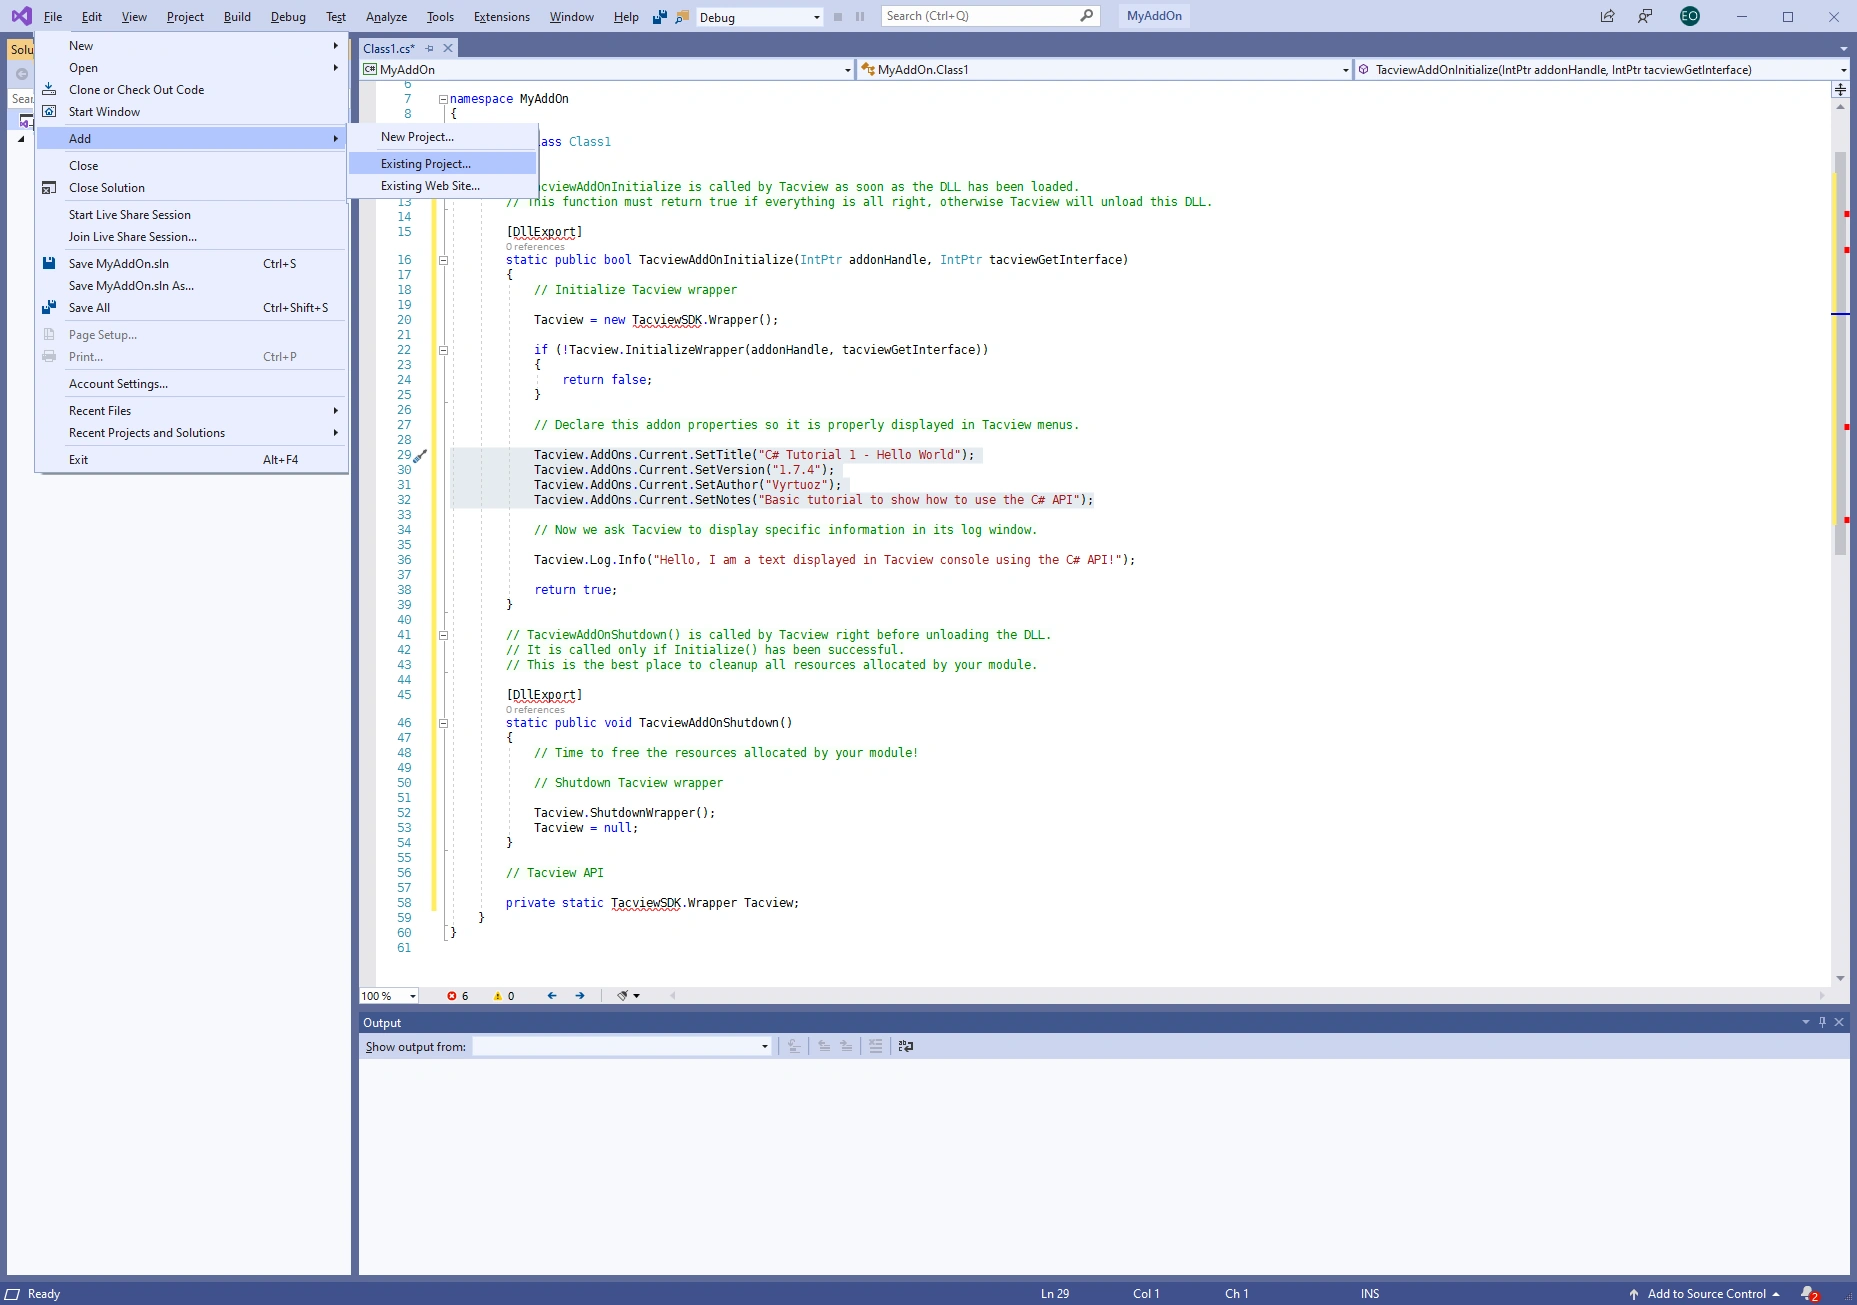Toggle pin on Class1.cs tab
1857x1305 pixels.
coord(430,48)
